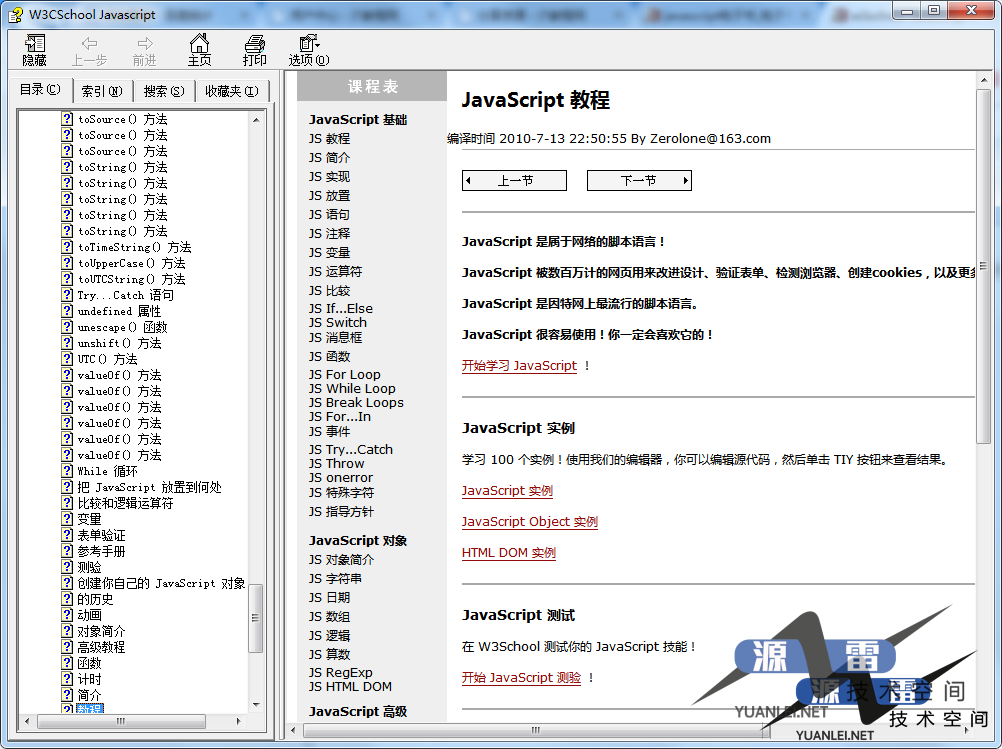Select the 创建你自己的 JavaScript 对象 tree item
The image size is (1002, 749).
pyautogui.click(x=162, y=583)
